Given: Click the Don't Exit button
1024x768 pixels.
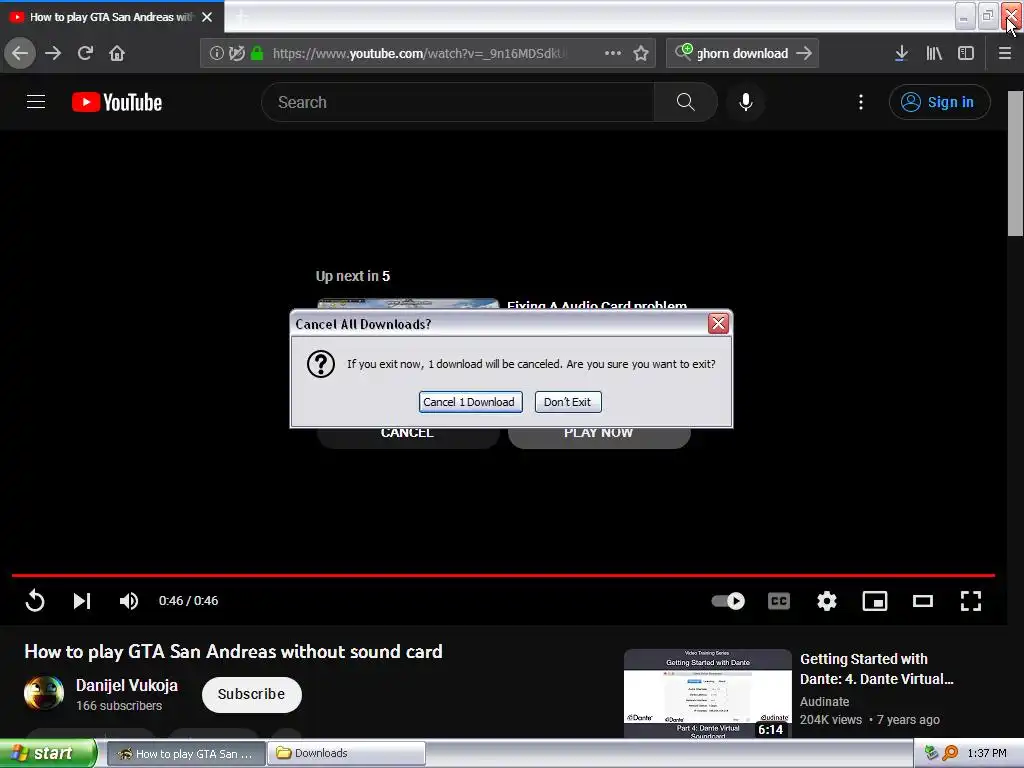Looking at the screenshot, I should click(x=568, y=402).
